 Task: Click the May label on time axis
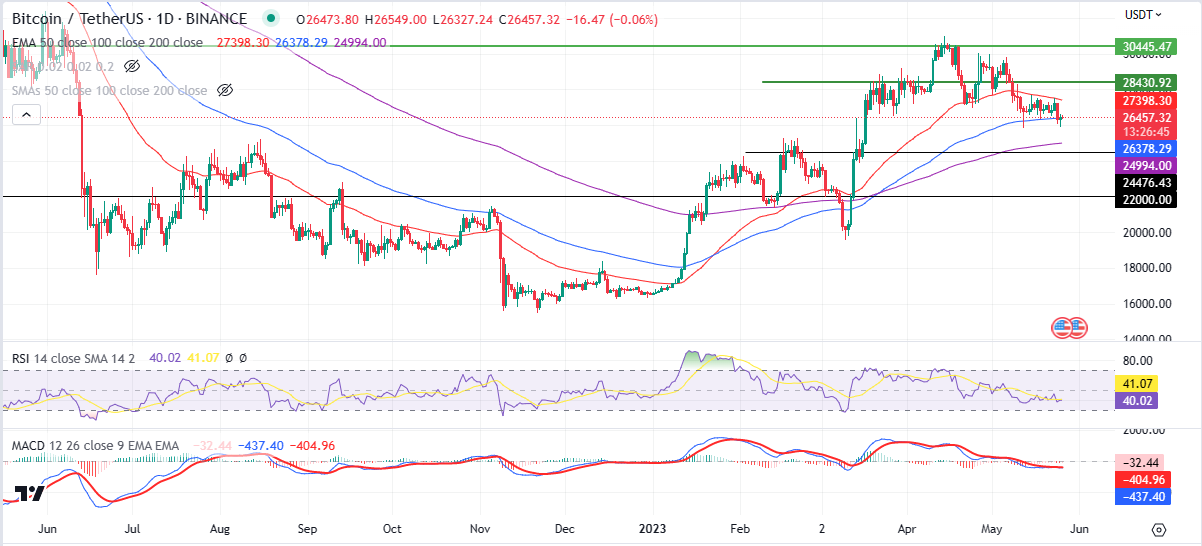(x=991, y=528)
